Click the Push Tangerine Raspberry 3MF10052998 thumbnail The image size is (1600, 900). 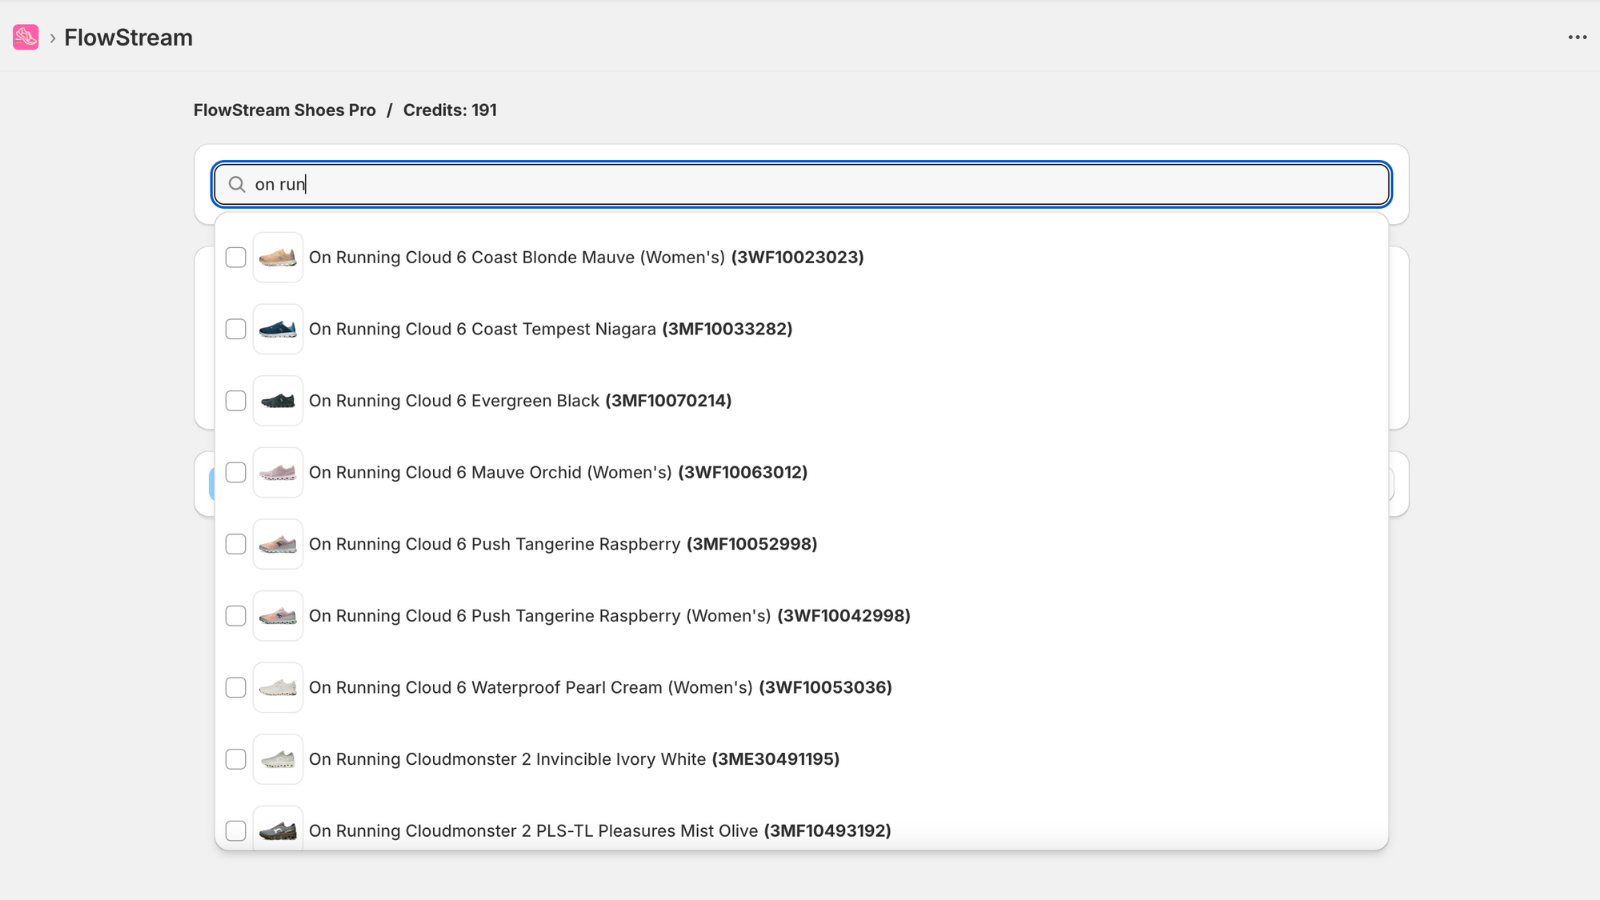coord(278,544)
